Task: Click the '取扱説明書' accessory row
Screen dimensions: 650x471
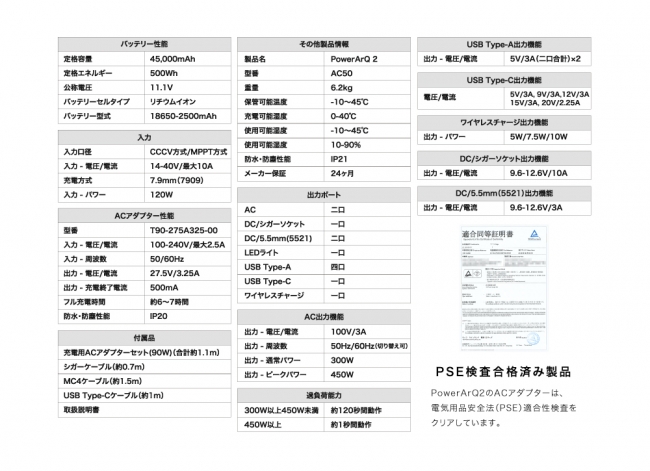Action: click(x=144, y=410)
